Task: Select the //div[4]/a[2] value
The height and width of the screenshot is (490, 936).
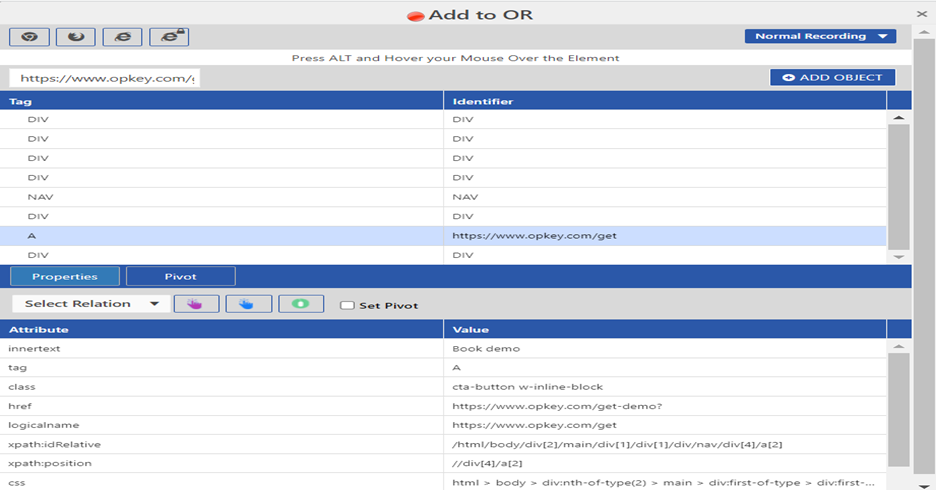Action: coord(665,463)
